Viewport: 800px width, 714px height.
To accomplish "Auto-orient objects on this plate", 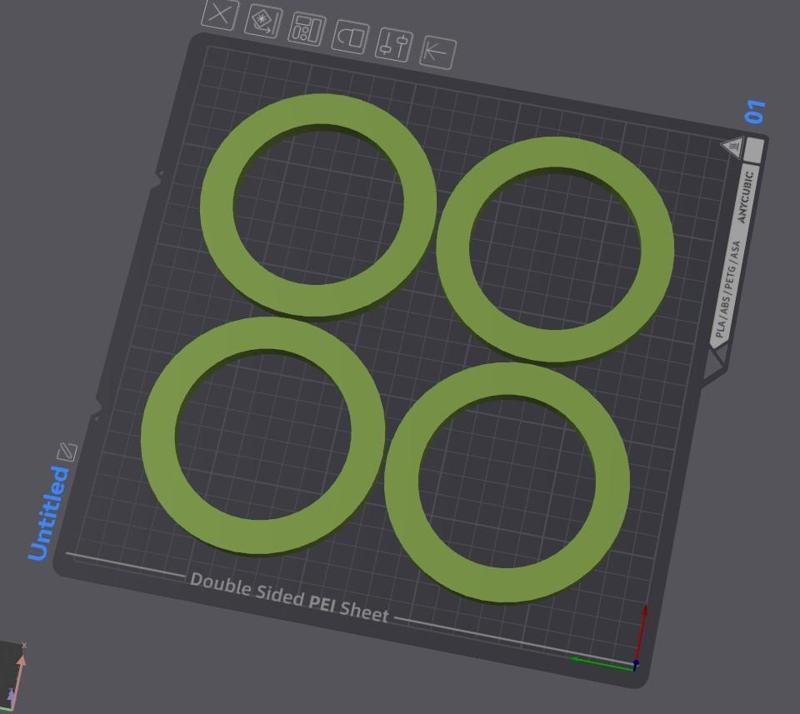I will click(263, 21).
